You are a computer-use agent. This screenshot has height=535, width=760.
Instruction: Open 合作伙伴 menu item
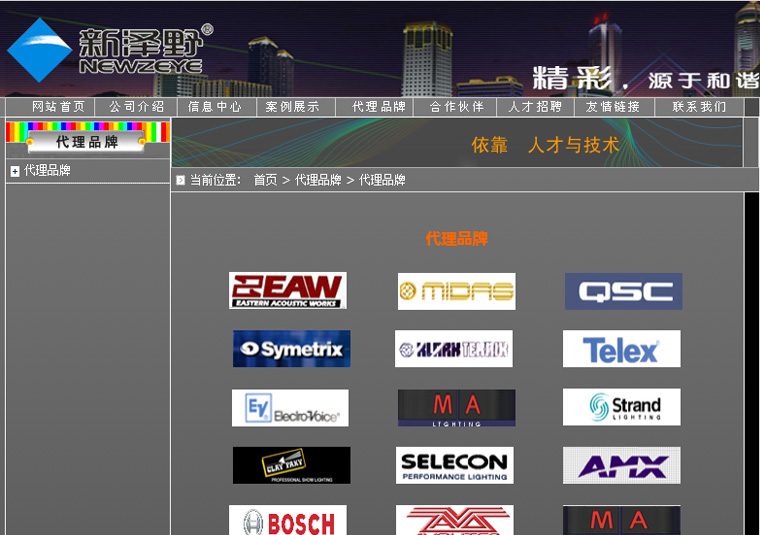pos(457,107)
